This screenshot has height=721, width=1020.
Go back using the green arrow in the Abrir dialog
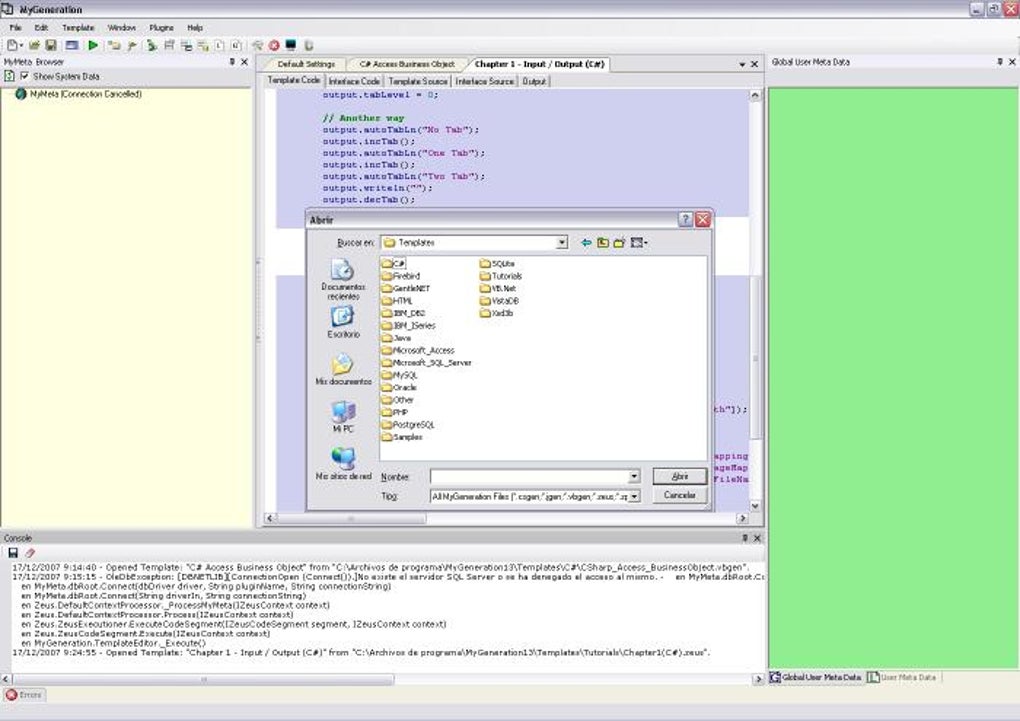(586, 243)
